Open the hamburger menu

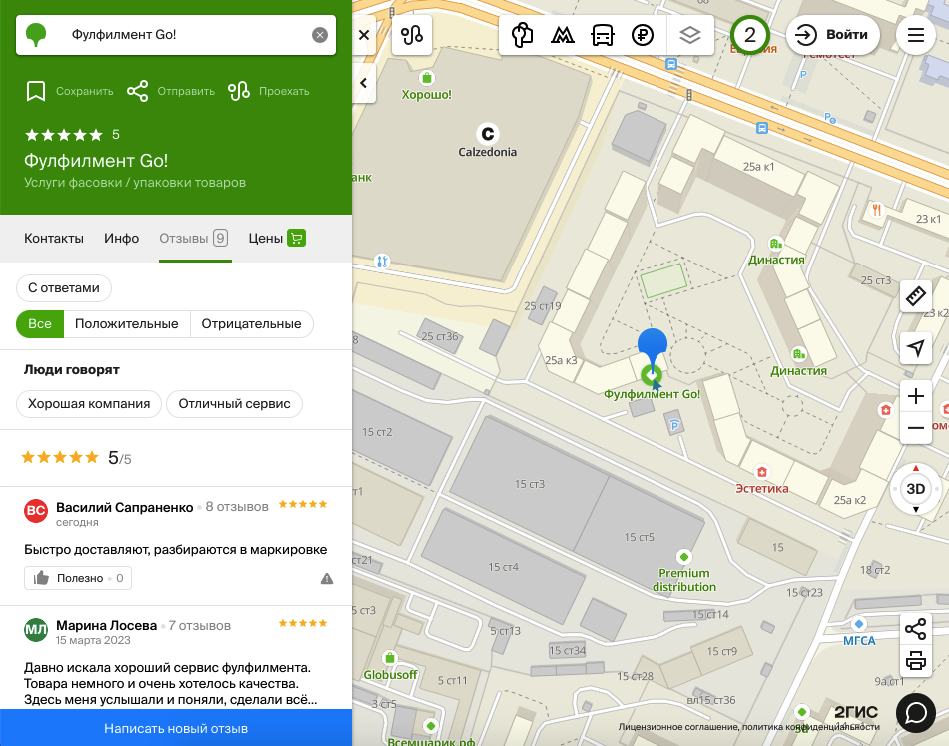tap(916, 35)
